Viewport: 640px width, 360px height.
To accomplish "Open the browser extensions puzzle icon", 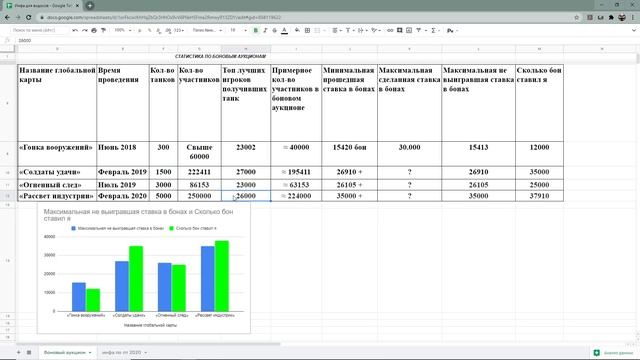I will [611, 17].
